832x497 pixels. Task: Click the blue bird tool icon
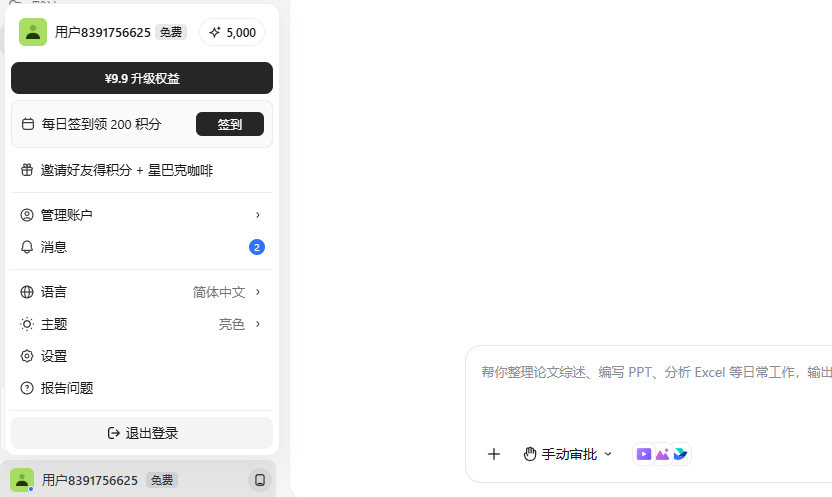(x=681, y=454)
